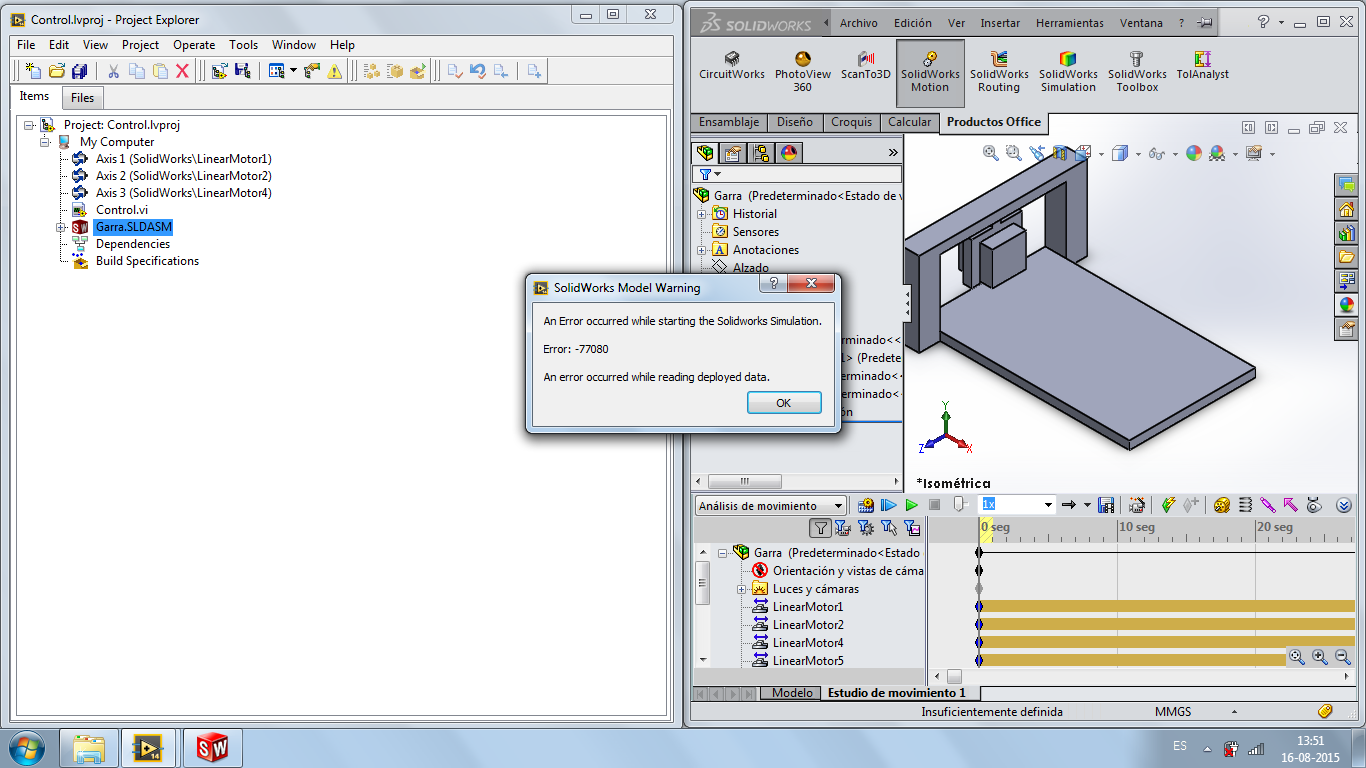Click the Cut scissors icon
Screen dimensions: 1366x768
[x=113, y=71]
